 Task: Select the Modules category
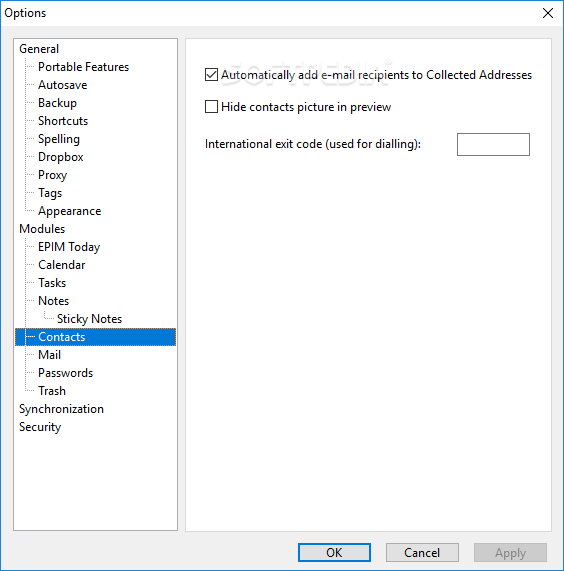(42, 229)
